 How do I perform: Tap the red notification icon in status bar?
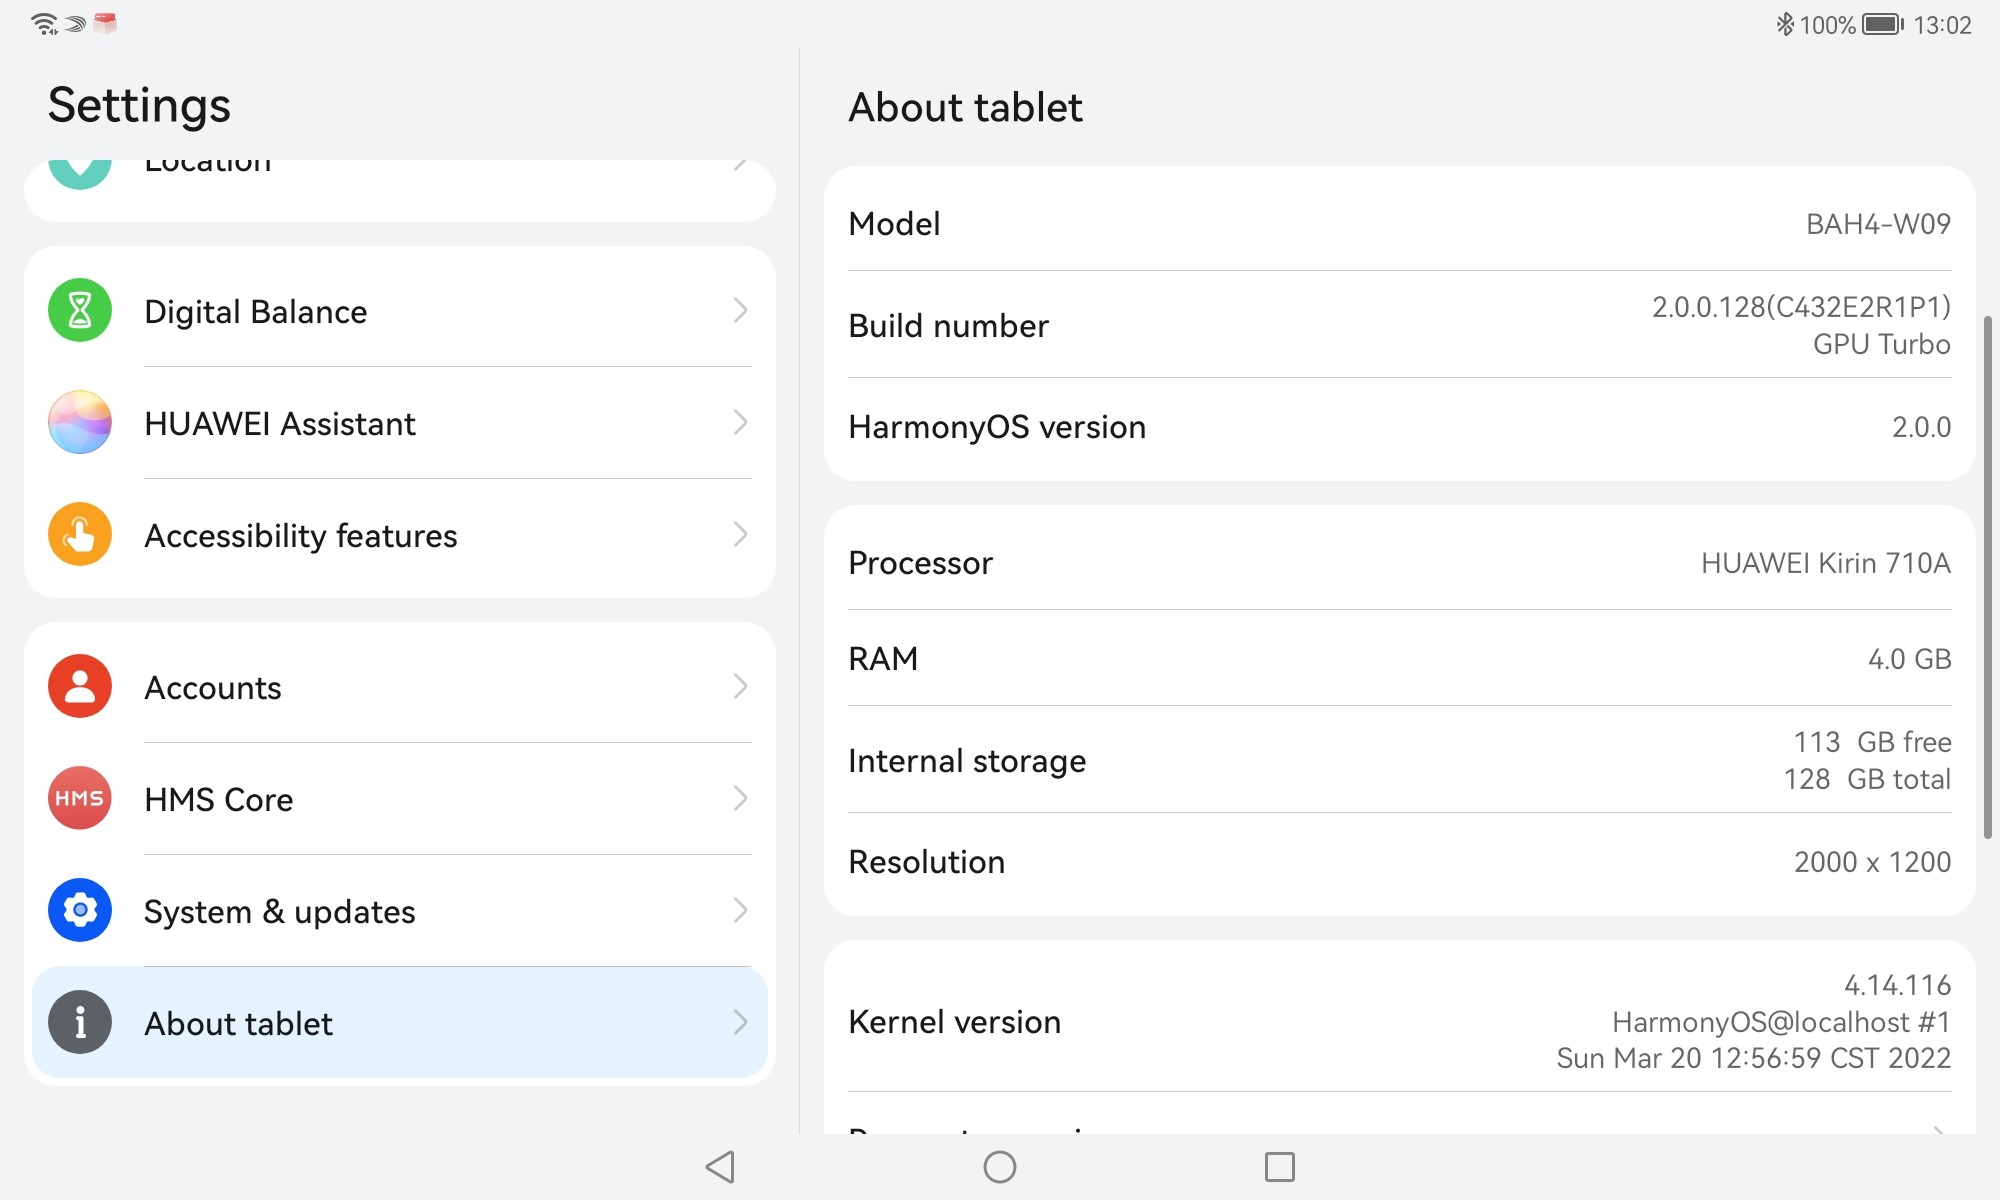click(x=105, y=23)
